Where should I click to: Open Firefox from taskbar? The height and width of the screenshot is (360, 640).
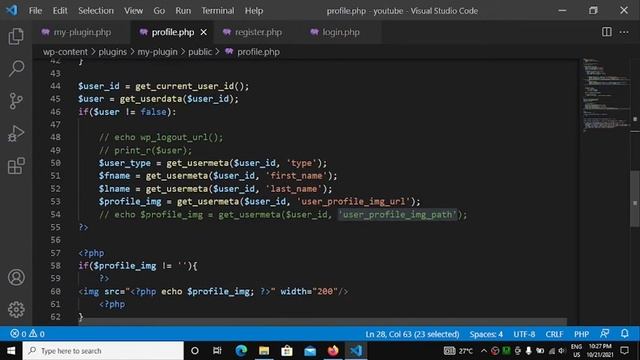333,351
